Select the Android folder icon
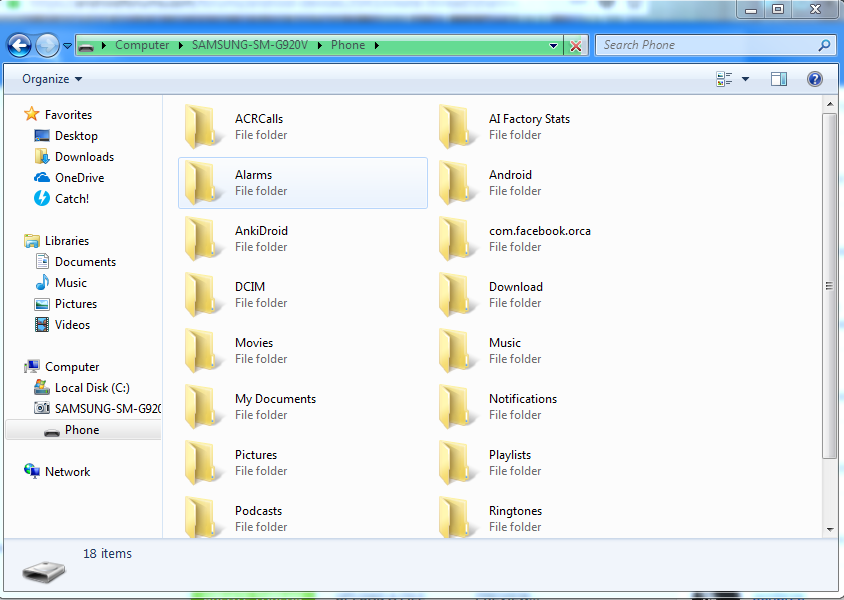 [x=456, y=183]
